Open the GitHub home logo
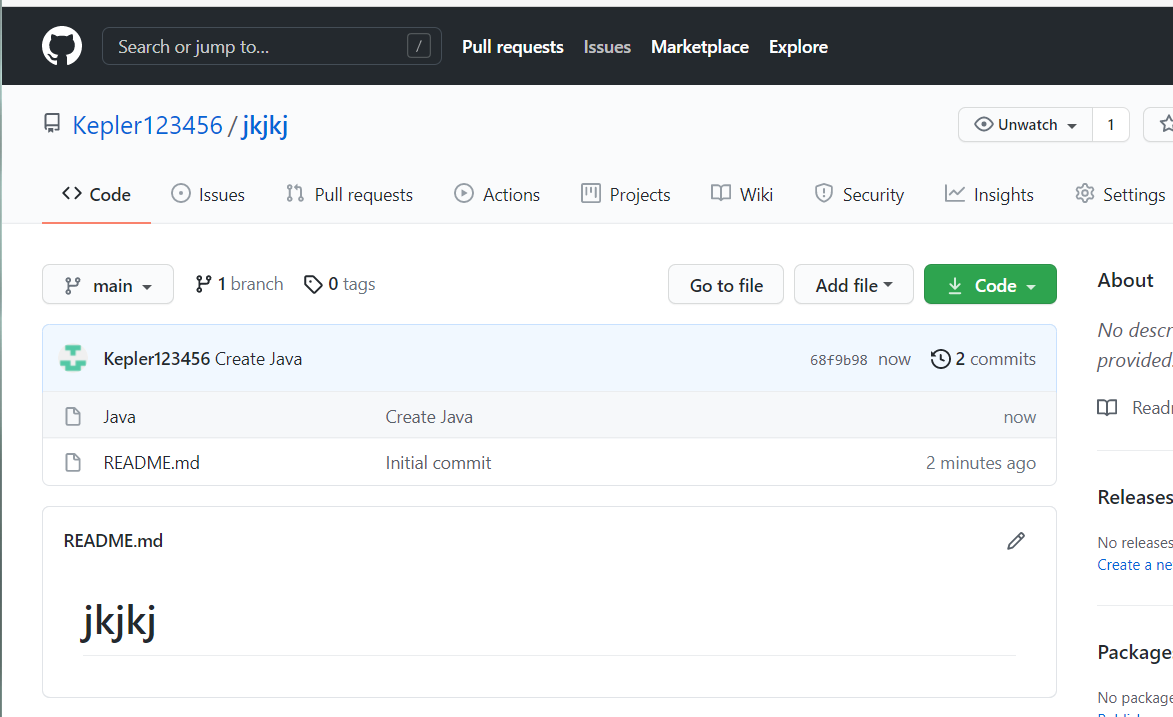 point(62,46)
